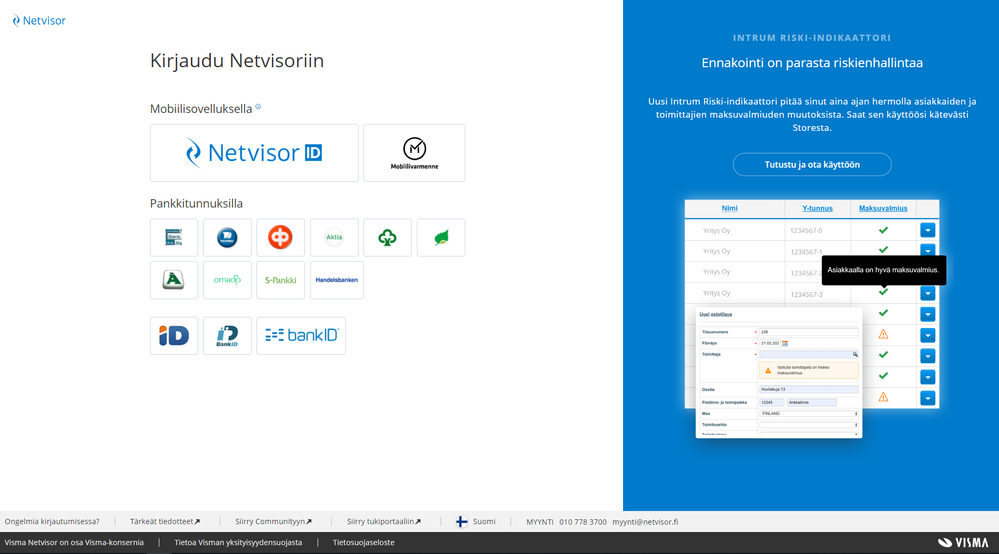Click 'Ennakointi on parasta riskienhallintaa' headline
The width and height of the screenshot is (999, 554).
(x=812, y=62)
